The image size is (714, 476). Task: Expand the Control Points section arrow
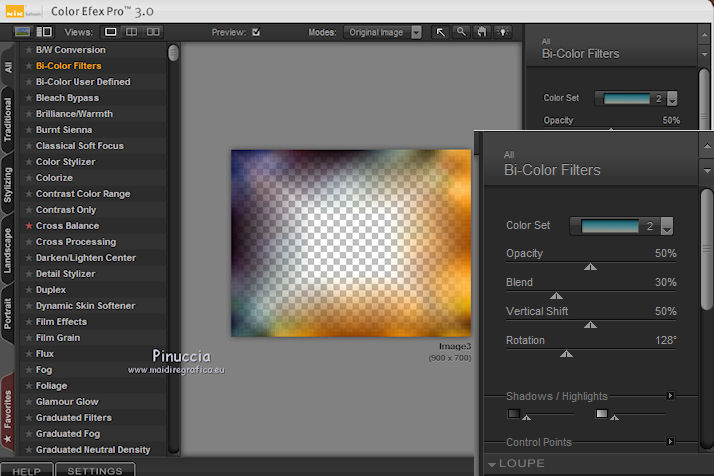click(x=670, y=441)
